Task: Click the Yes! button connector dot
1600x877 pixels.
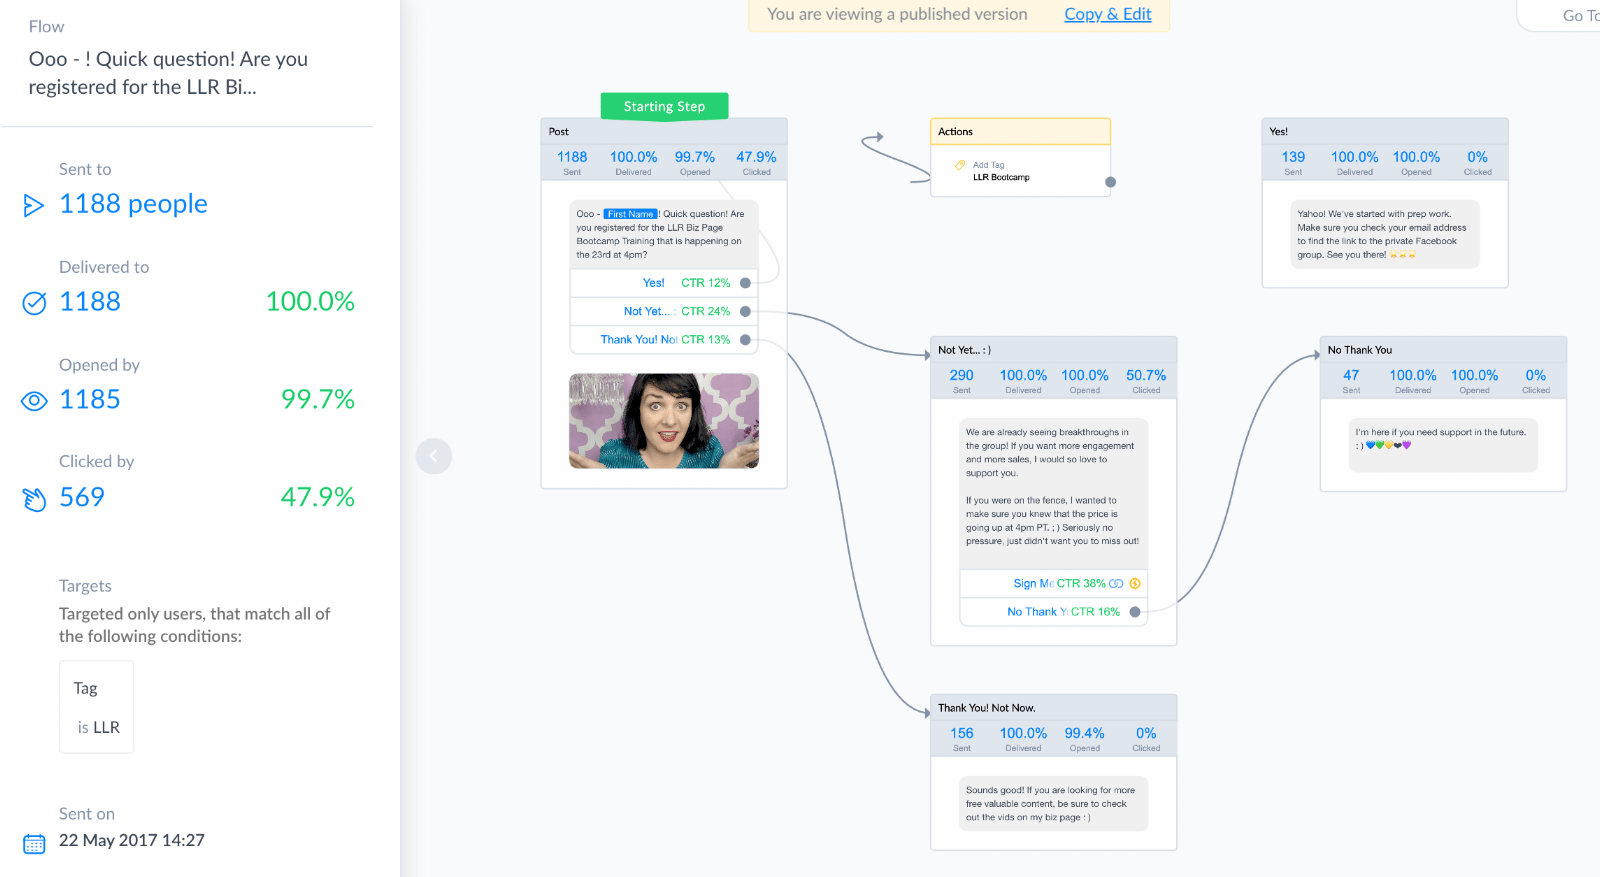Action: click(x=745, y=283)
